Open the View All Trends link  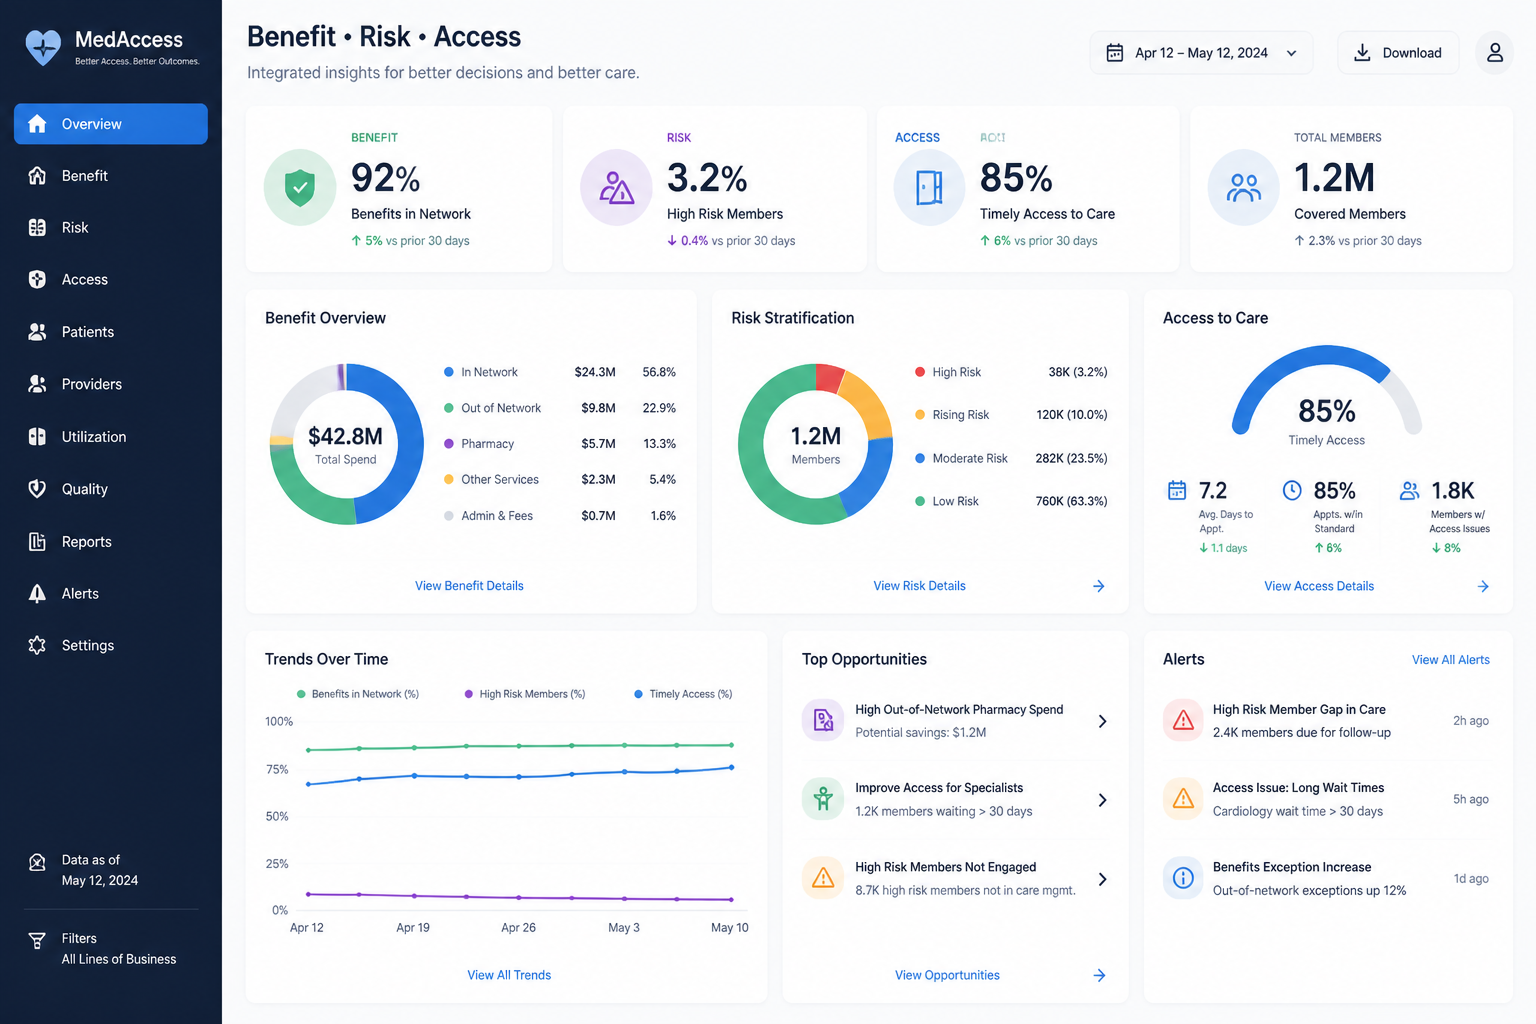tap(509, 975)
